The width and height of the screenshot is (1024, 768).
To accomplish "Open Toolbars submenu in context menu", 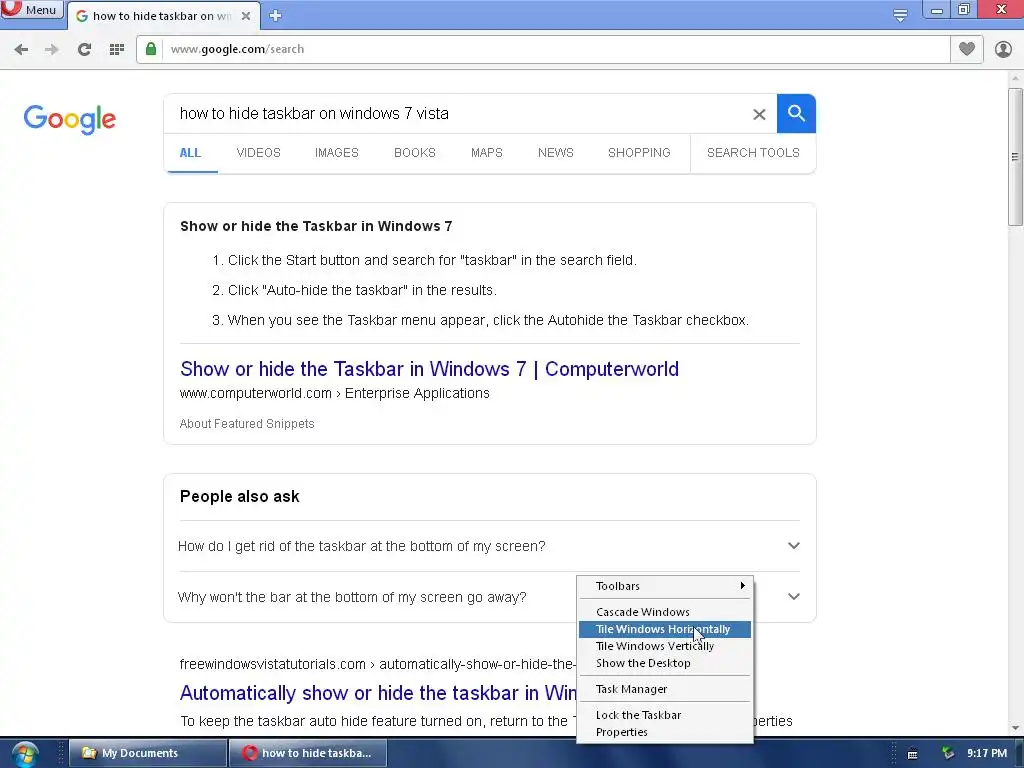I will point(665,586).
